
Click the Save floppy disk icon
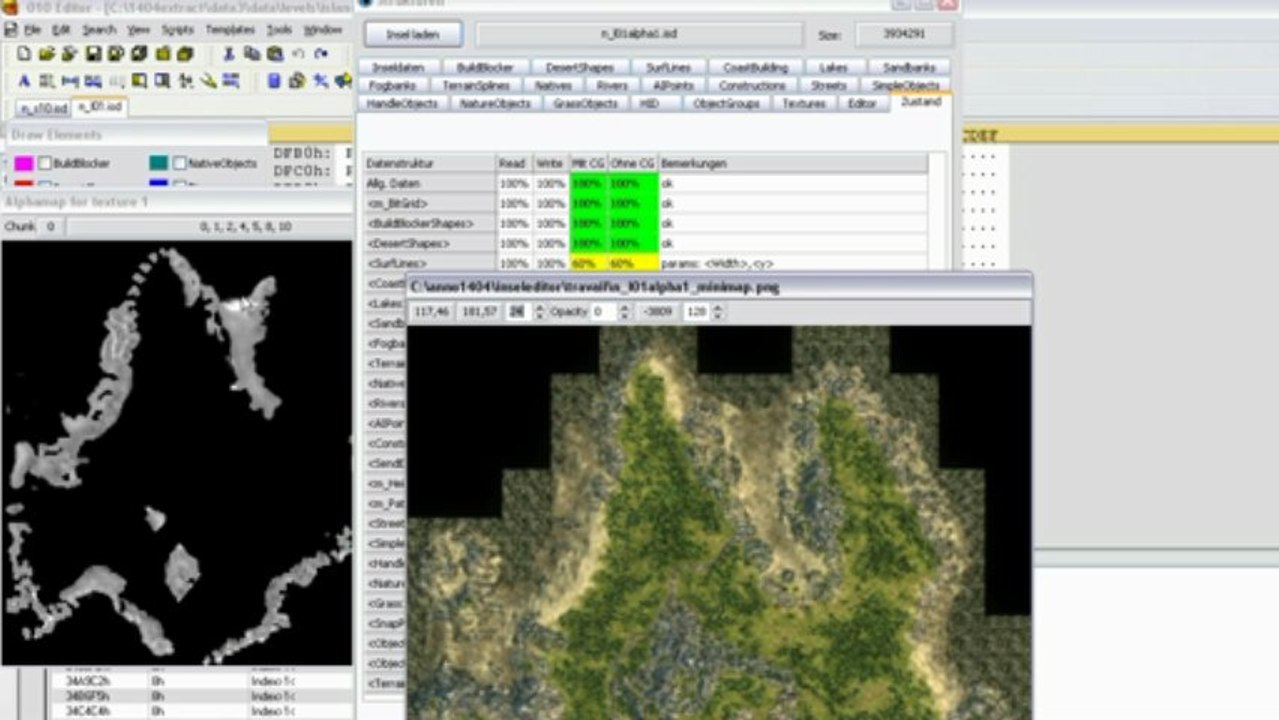click(x=93, y=54)
